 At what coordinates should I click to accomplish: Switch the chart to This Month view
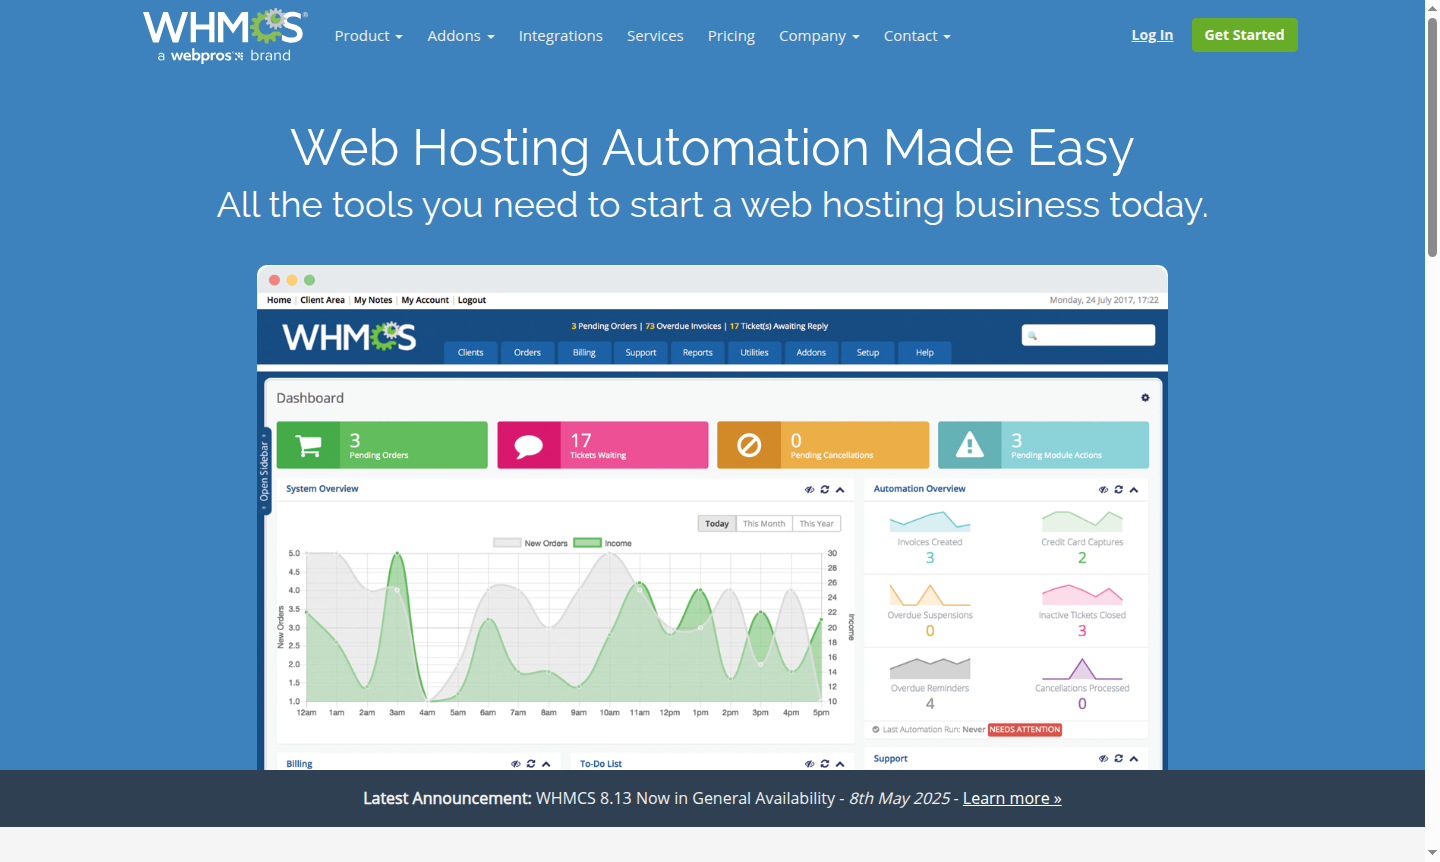pos(764,523)
